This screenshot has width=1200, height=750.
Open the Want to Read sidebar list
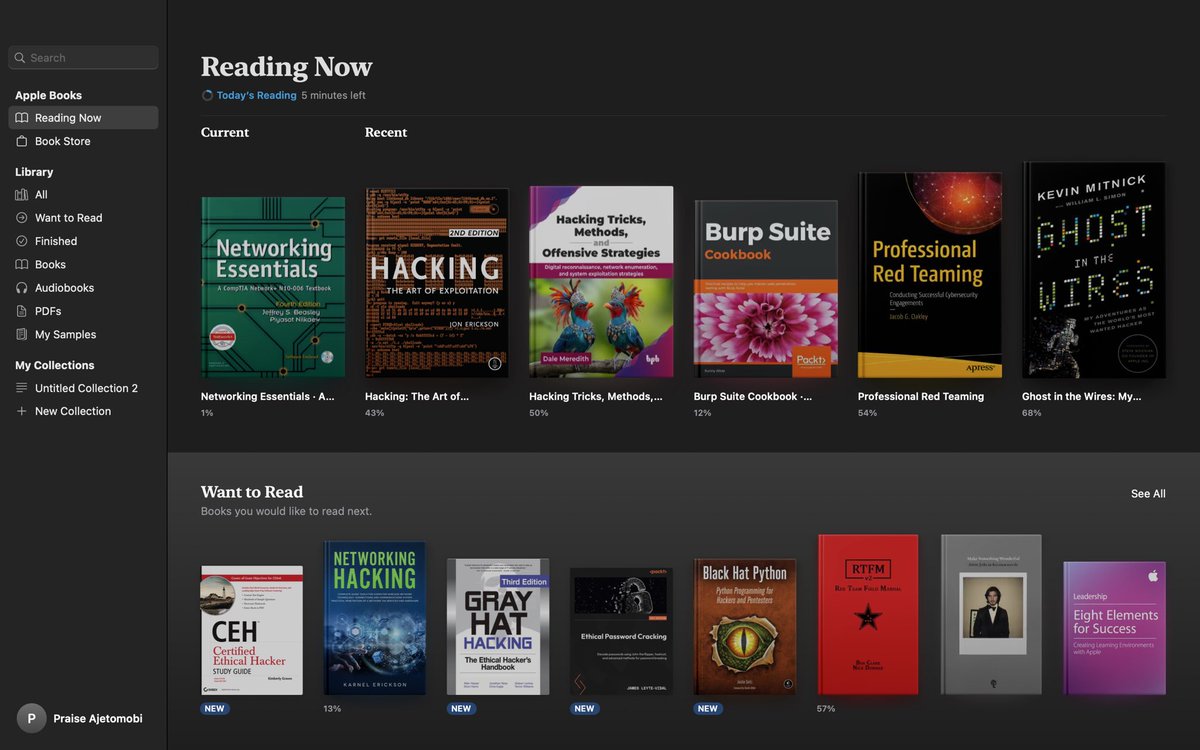pos(83,218)
